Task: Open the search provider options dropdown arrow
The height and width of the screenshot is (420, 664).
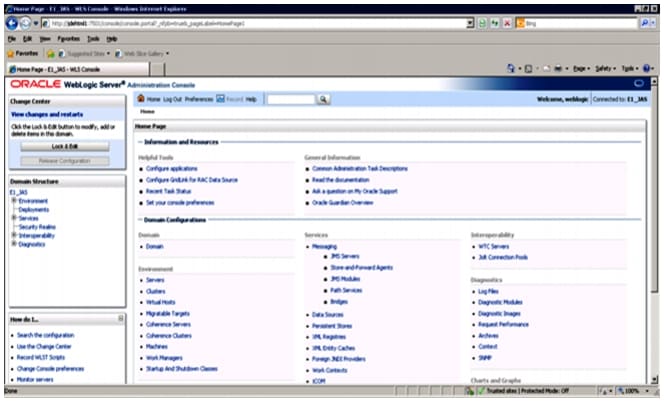Action: click(x=654, y=23)
